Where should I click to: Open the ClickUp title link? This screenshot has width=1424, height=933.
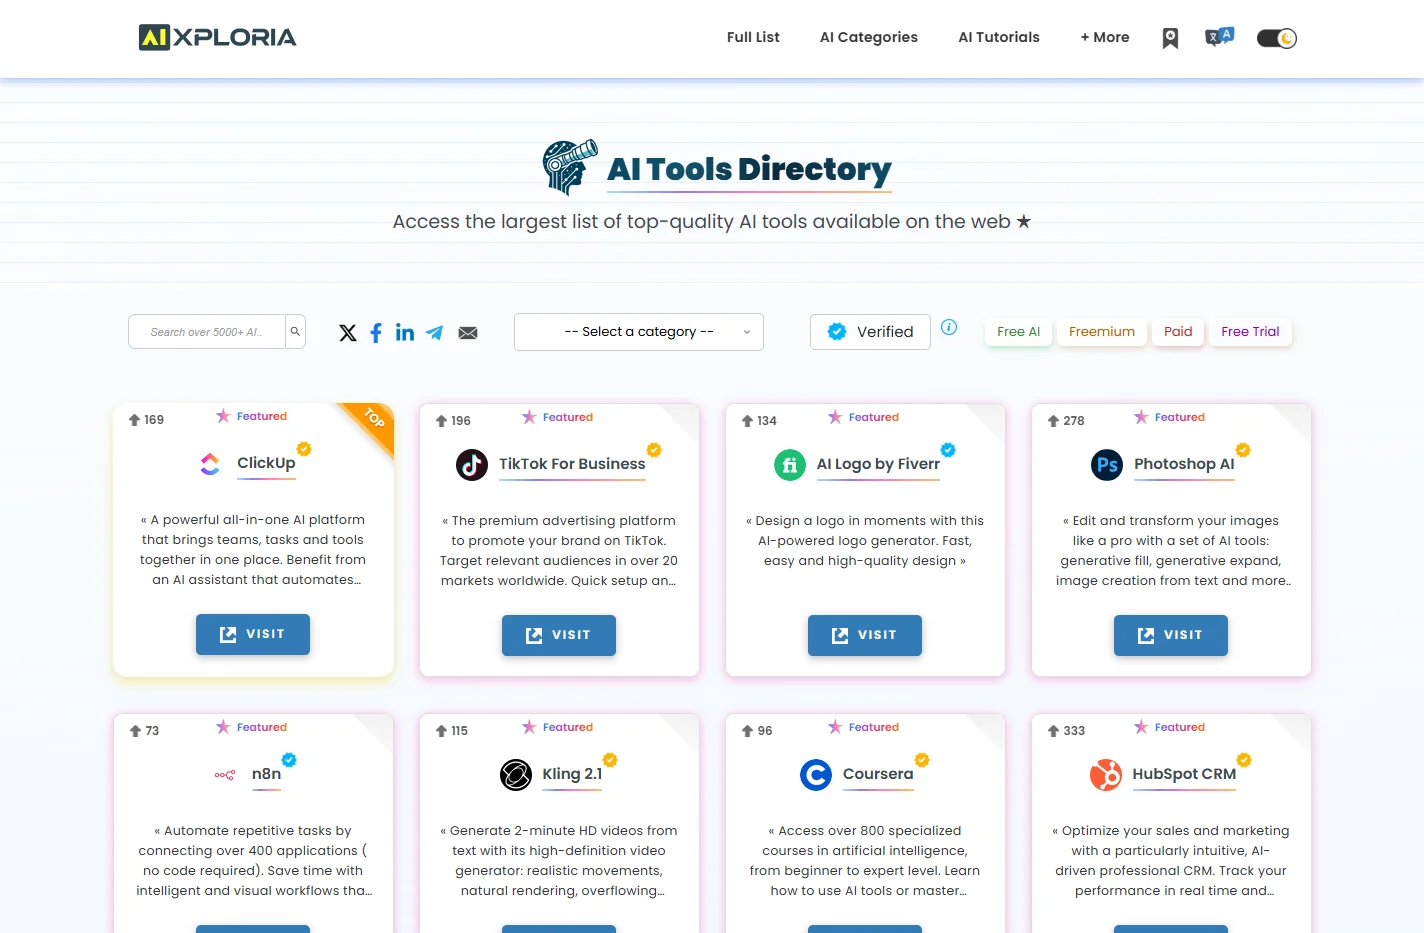[266, 463]
